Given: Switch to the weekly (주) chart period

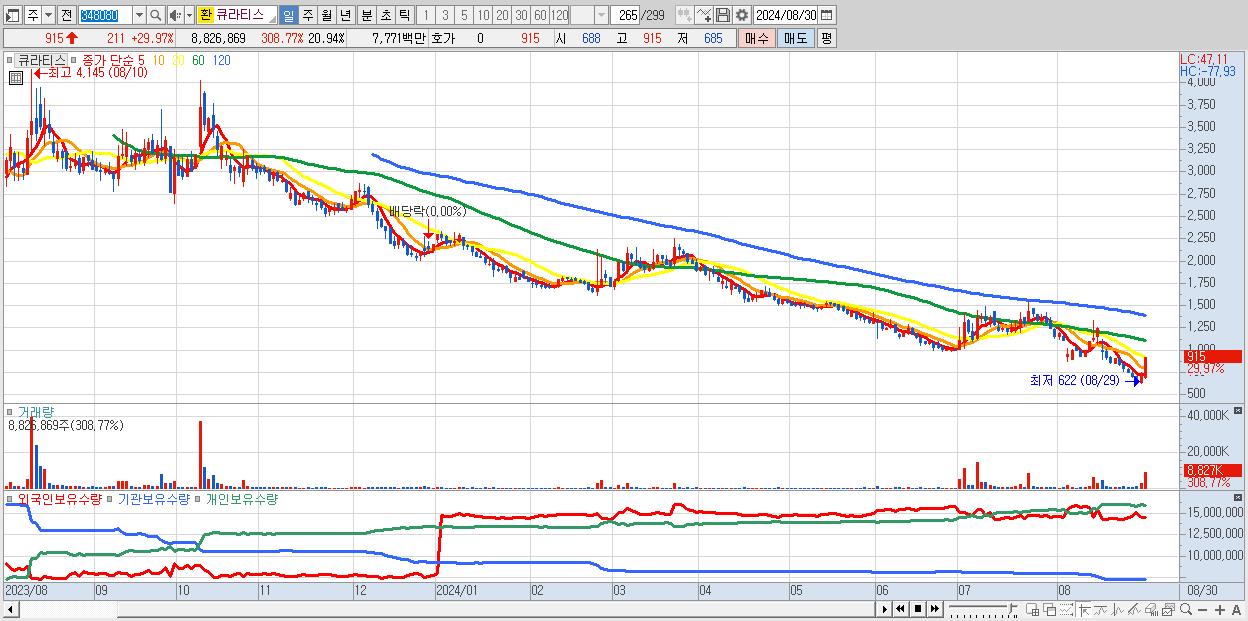Looking at the screenshot, I should tap(307, 16).
